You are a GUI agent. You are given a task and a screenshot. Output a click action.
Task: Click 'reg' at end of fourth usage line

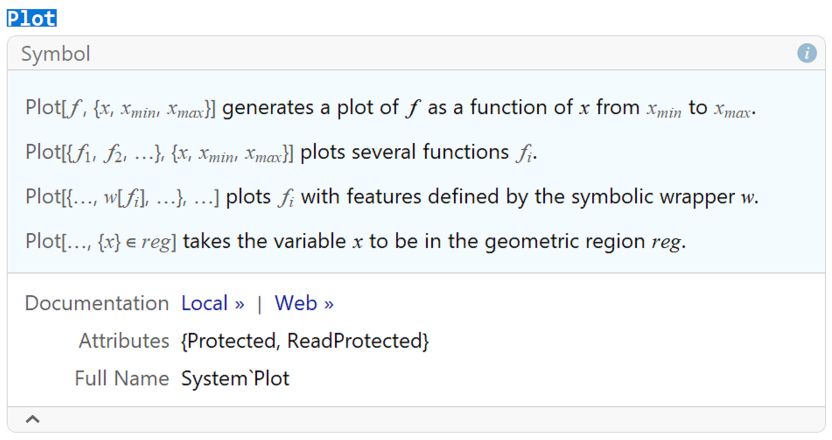[x=667, y=242]
